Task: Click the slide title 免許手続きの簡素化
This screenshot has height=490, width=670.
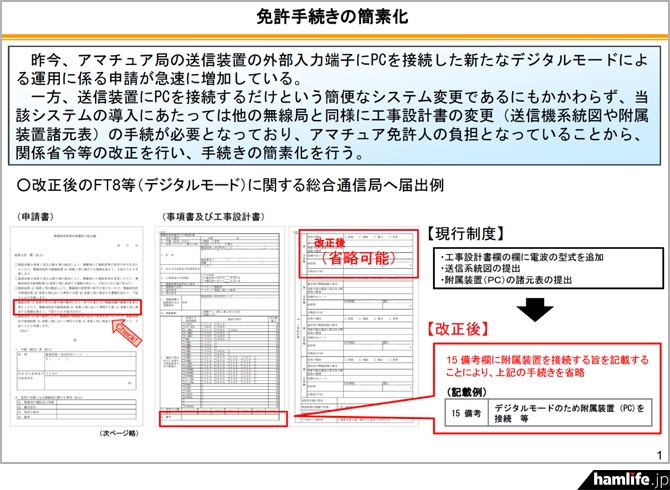Action: [334, 17]
